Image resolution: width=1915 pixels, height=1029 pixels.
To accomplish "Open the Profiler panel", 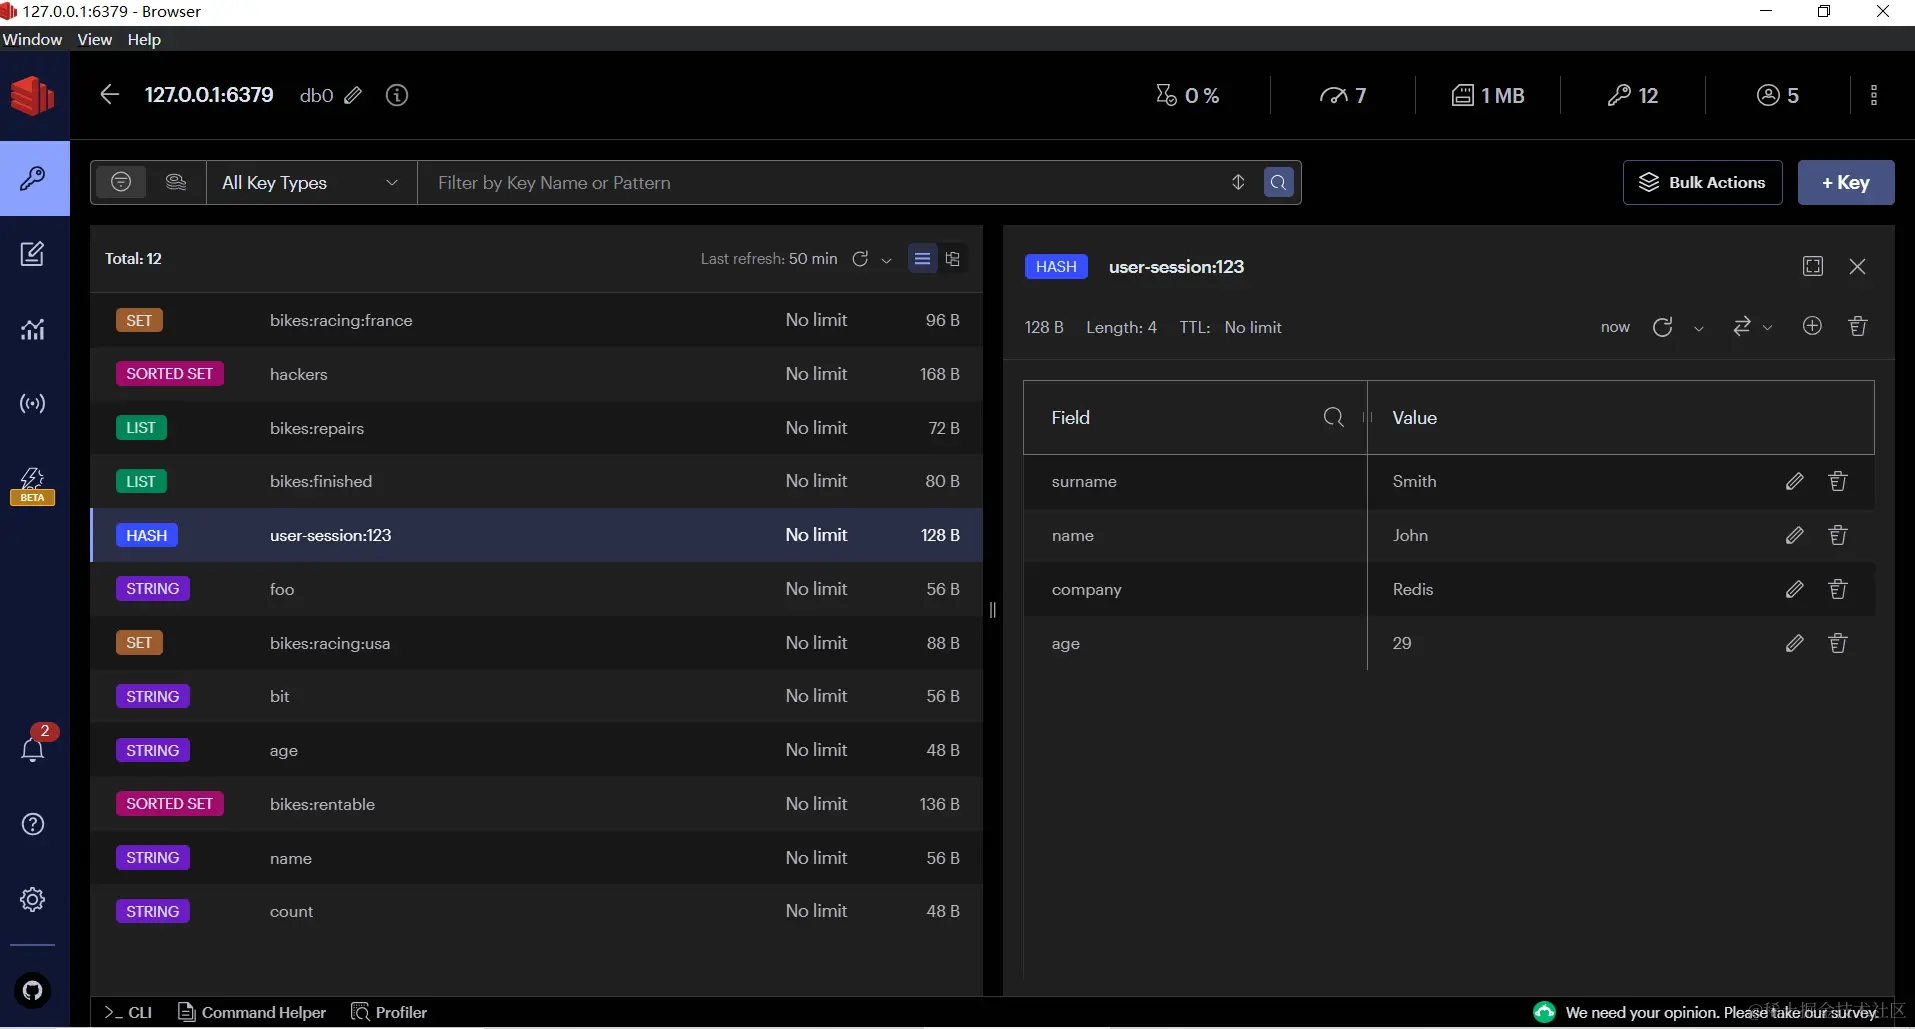I will (x=389, y=1012).
